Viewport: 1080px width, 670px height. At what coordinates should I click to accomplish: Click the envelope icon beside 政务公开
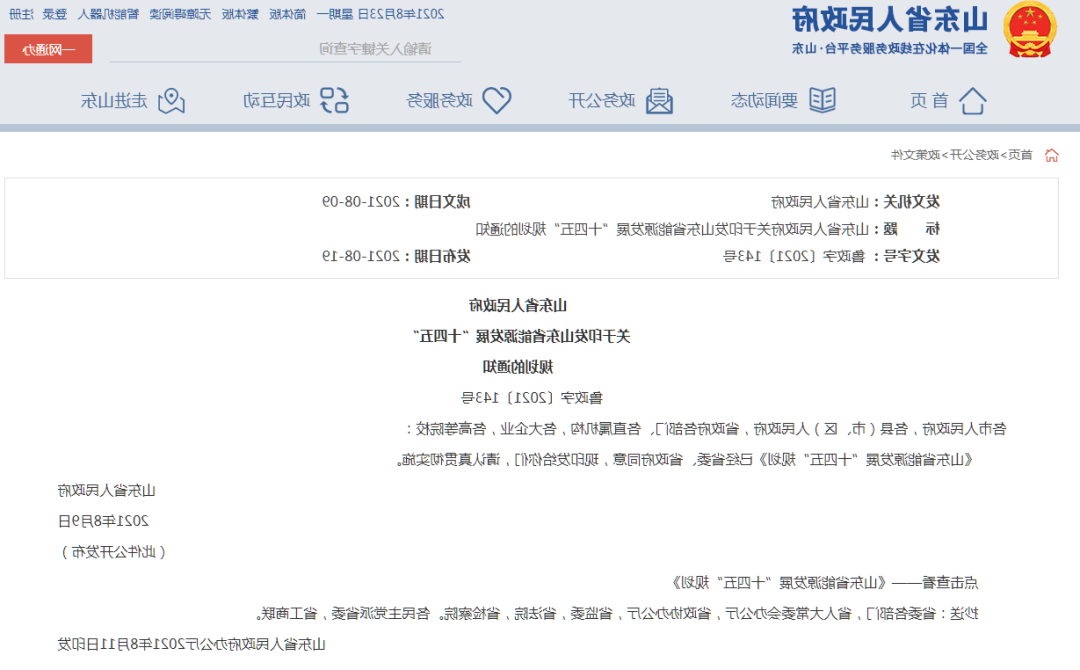[660, 99]
